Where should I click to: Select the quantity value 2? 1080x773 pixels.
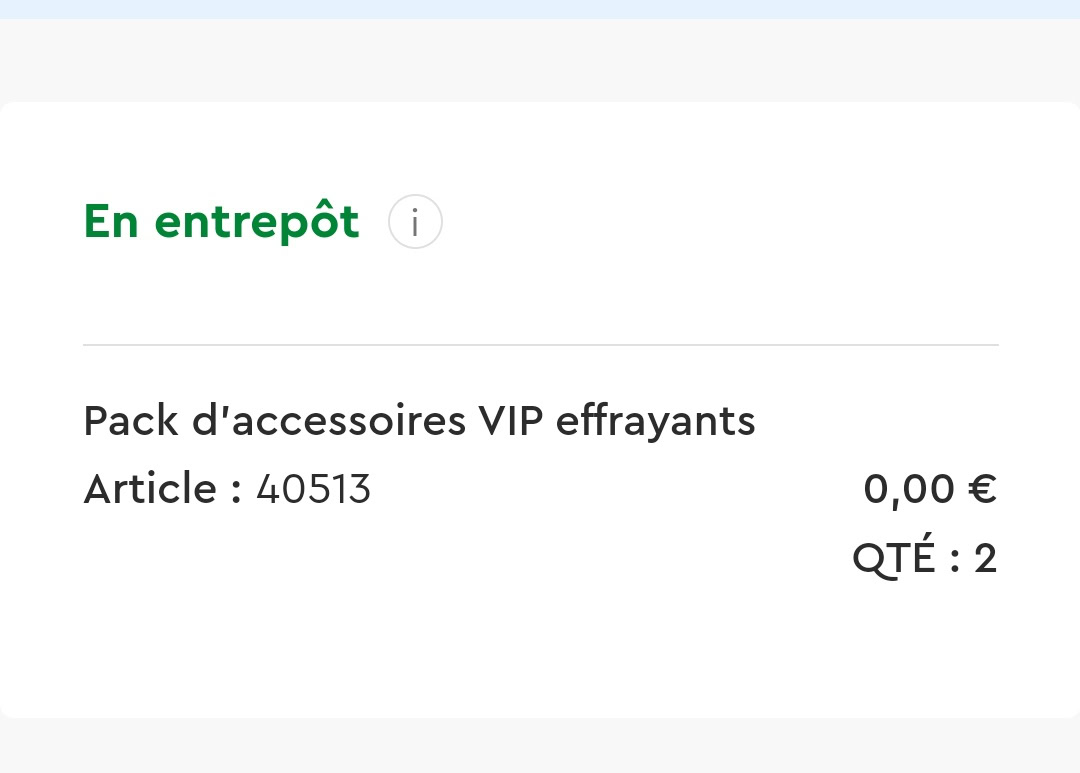click(x=985, y=558)
